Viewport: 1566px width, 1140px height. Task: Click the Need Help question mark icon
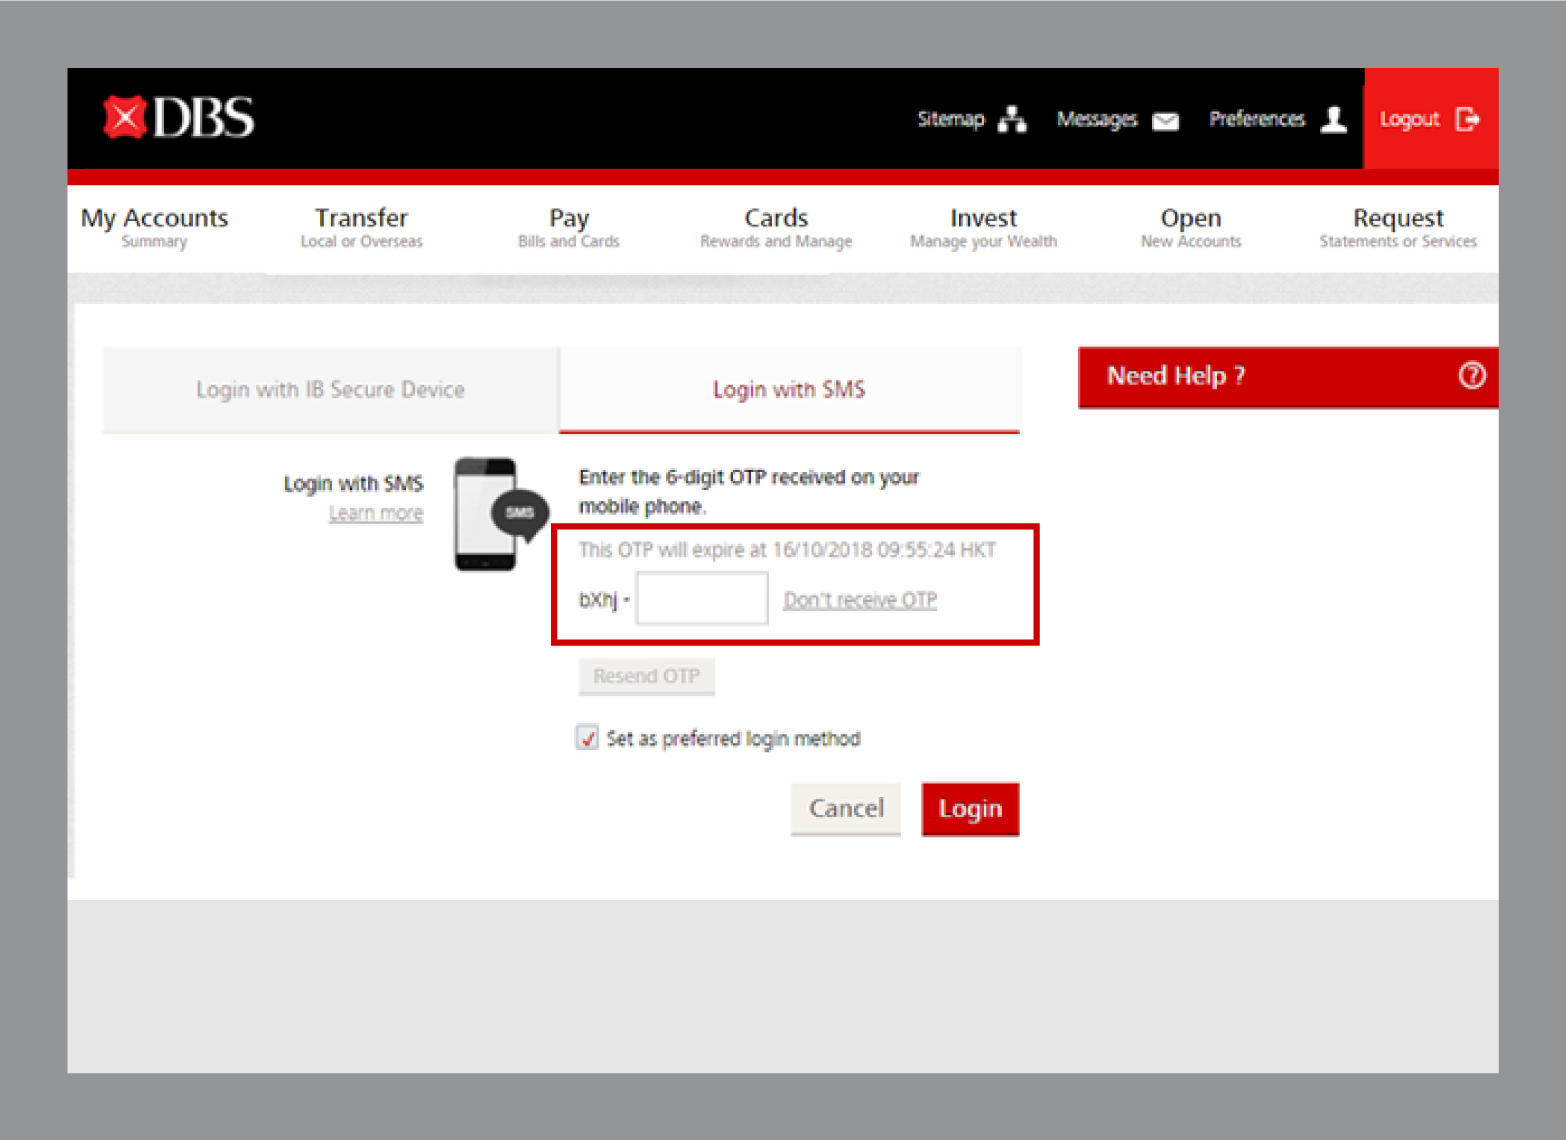pos(1471,376)
